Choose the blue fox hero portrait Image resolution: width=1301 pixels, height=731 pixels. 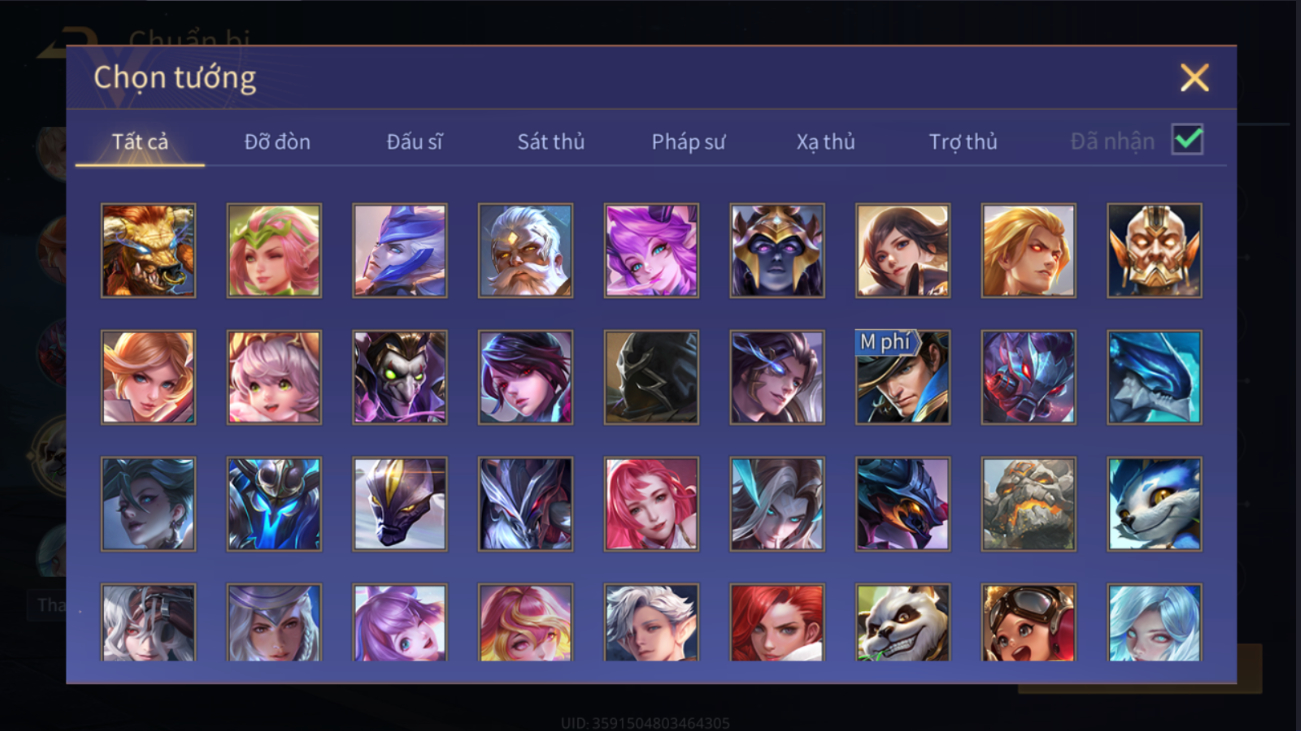coord(1154,505)
